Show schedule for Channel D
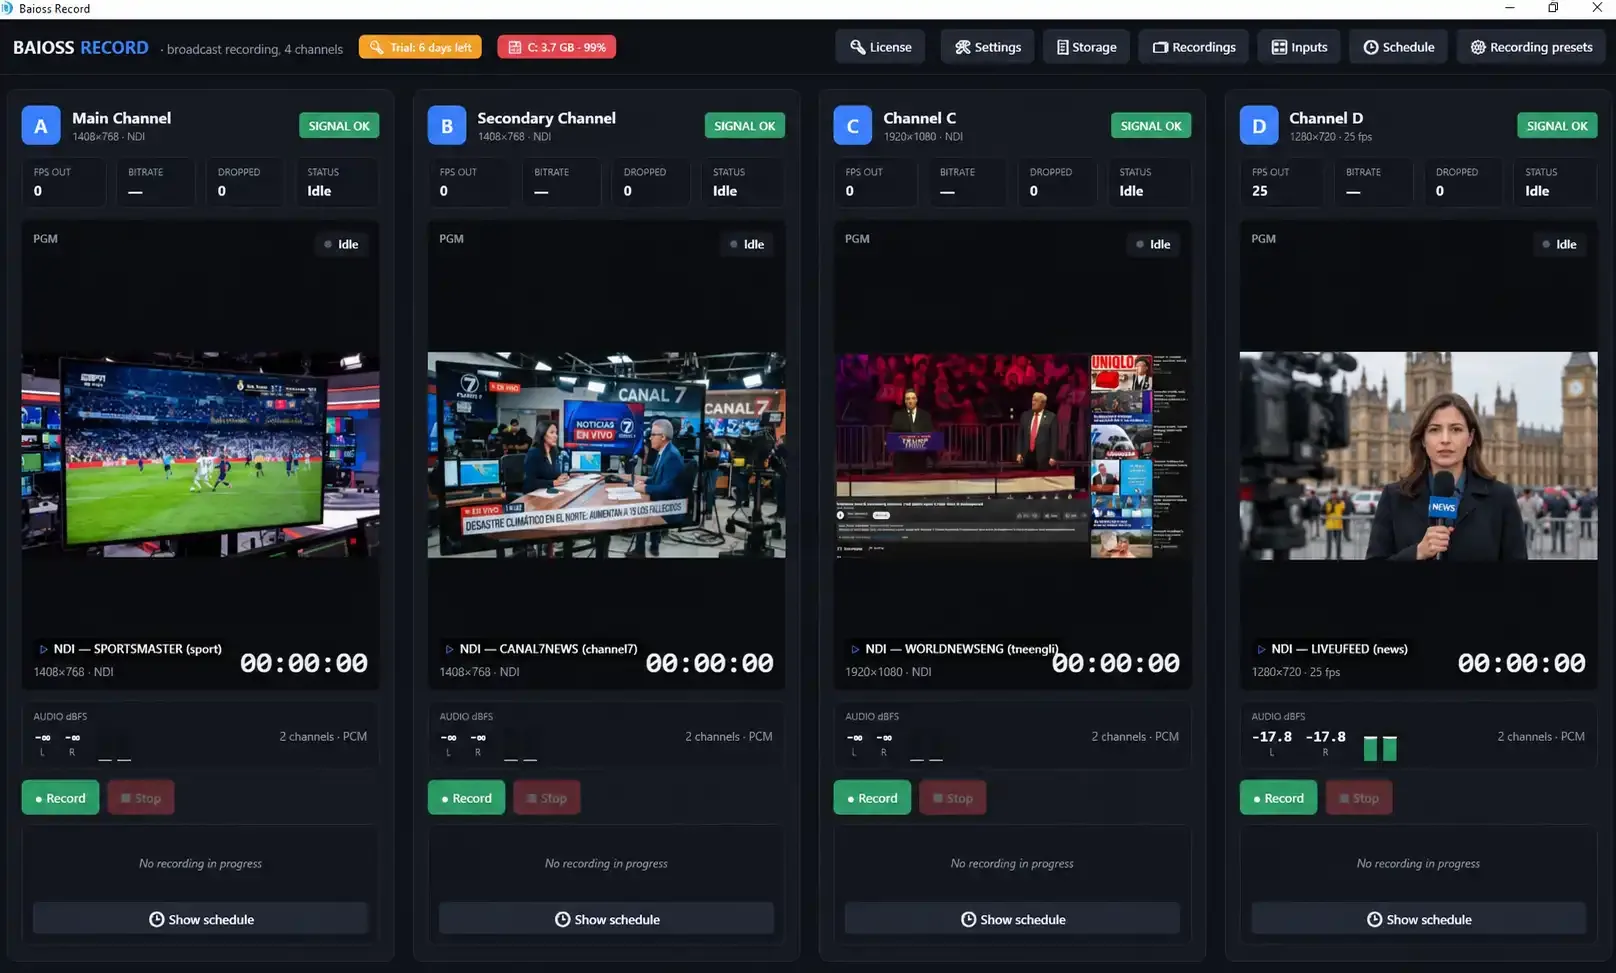Viewport: 1616px width, 973px height. tap(1419, 919)
